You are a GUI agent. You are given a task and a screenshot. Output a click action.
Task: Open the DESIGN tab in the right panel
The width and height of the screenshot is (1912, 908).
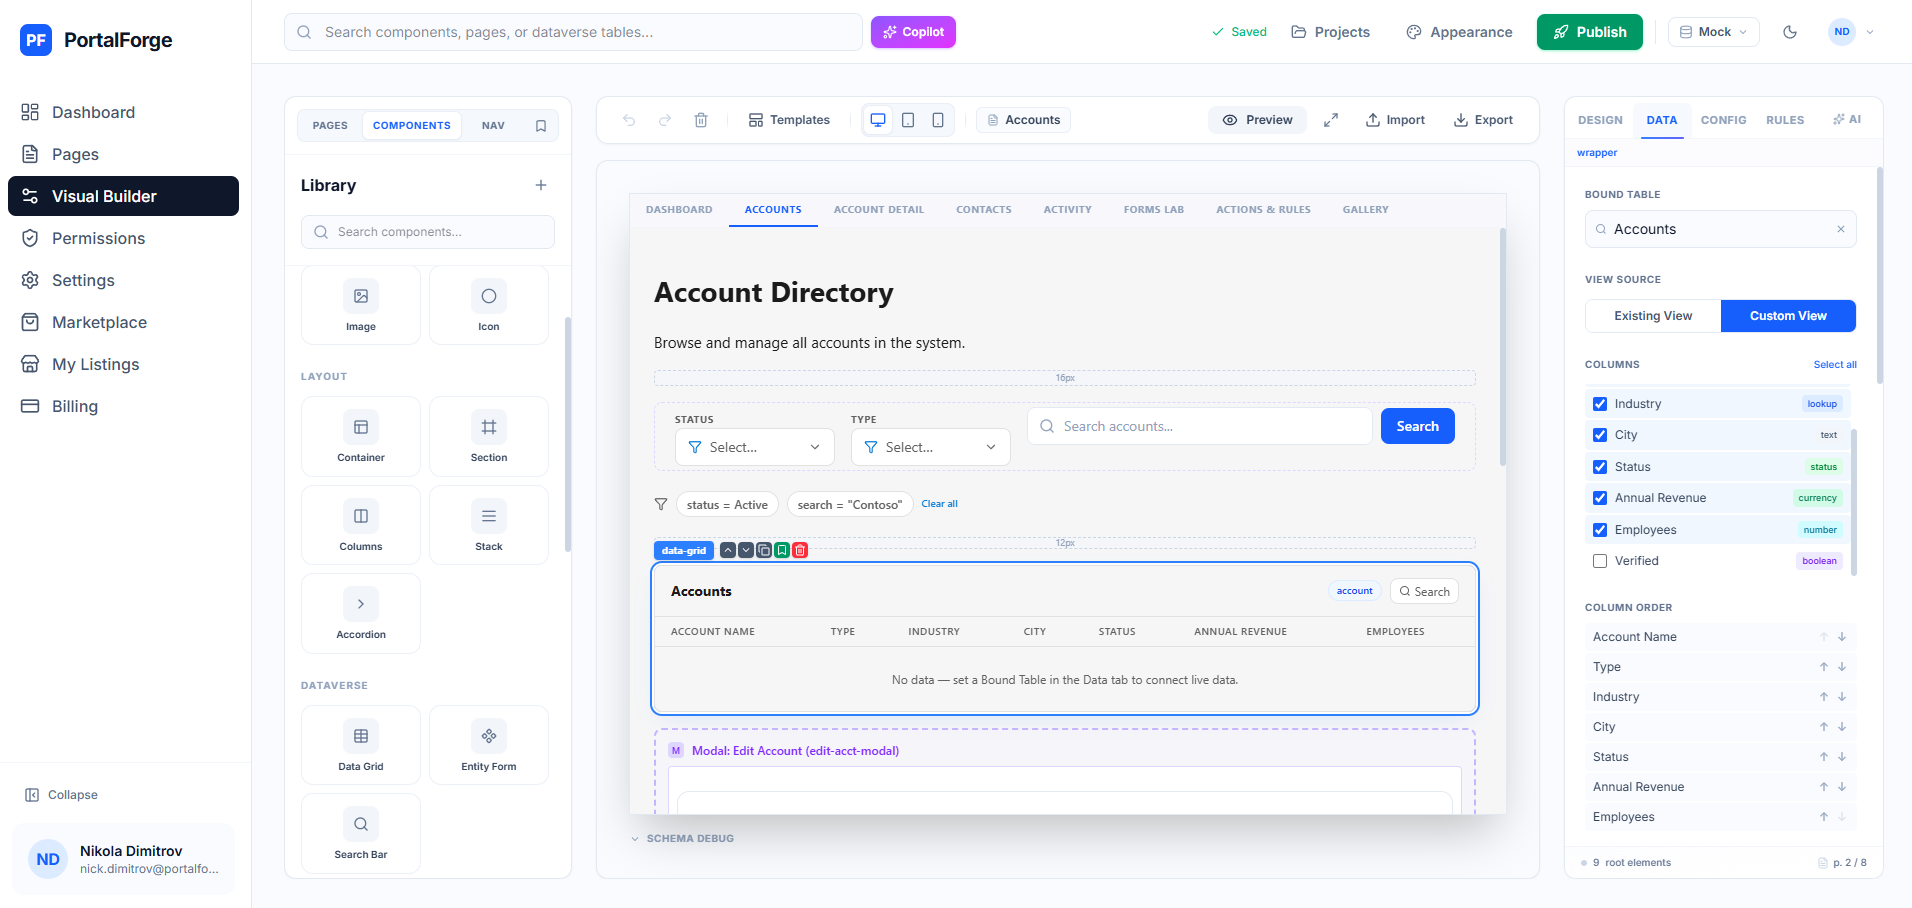(1600, 119)
